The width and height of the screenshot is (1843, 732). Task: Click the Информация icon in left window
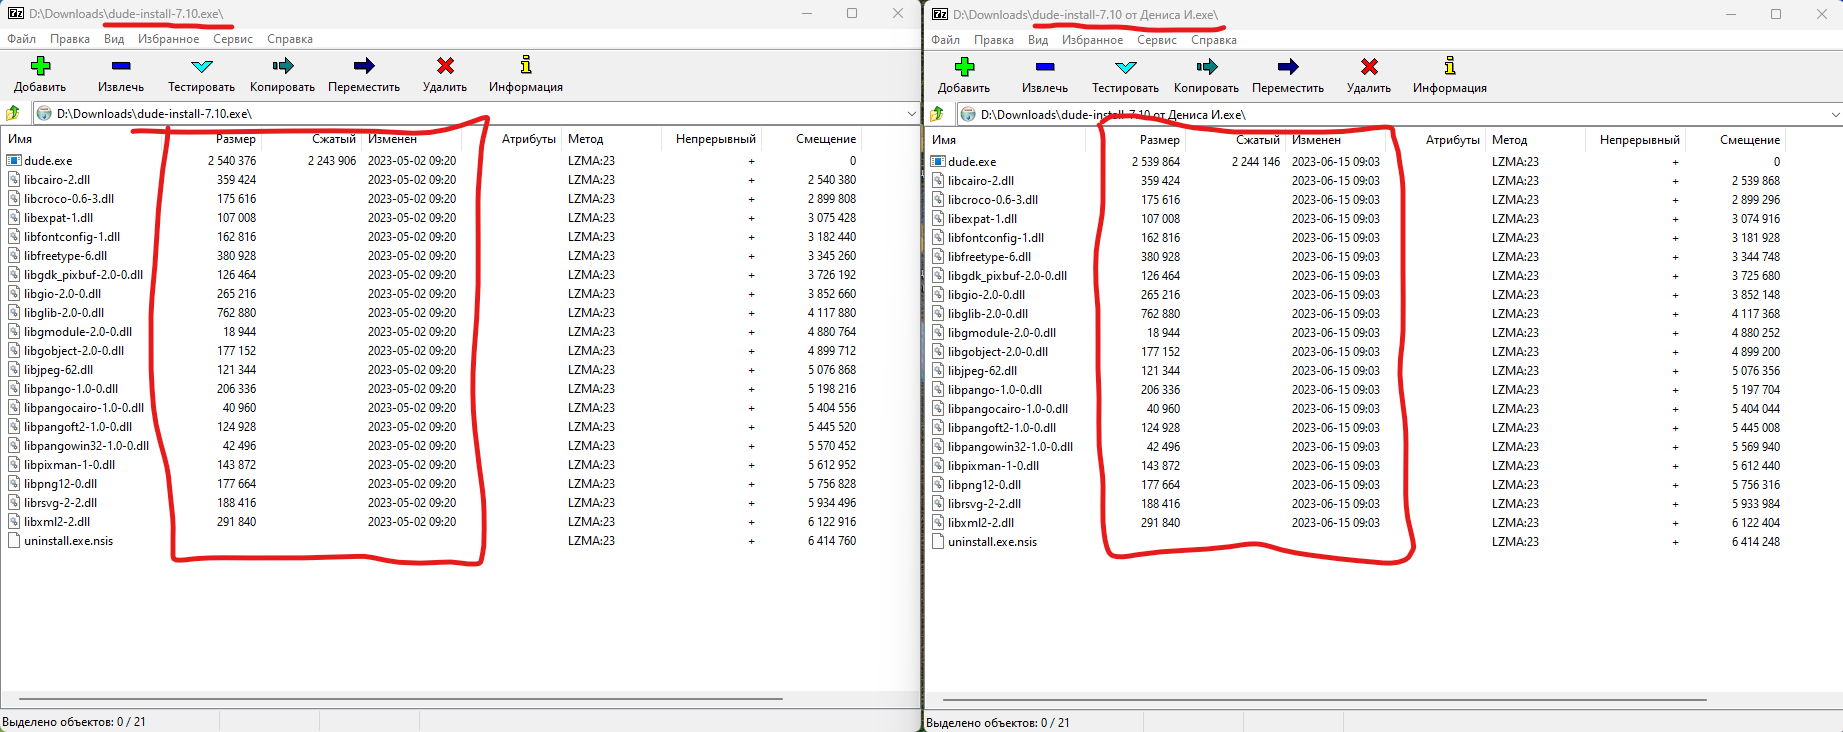(x=526, y=65)
